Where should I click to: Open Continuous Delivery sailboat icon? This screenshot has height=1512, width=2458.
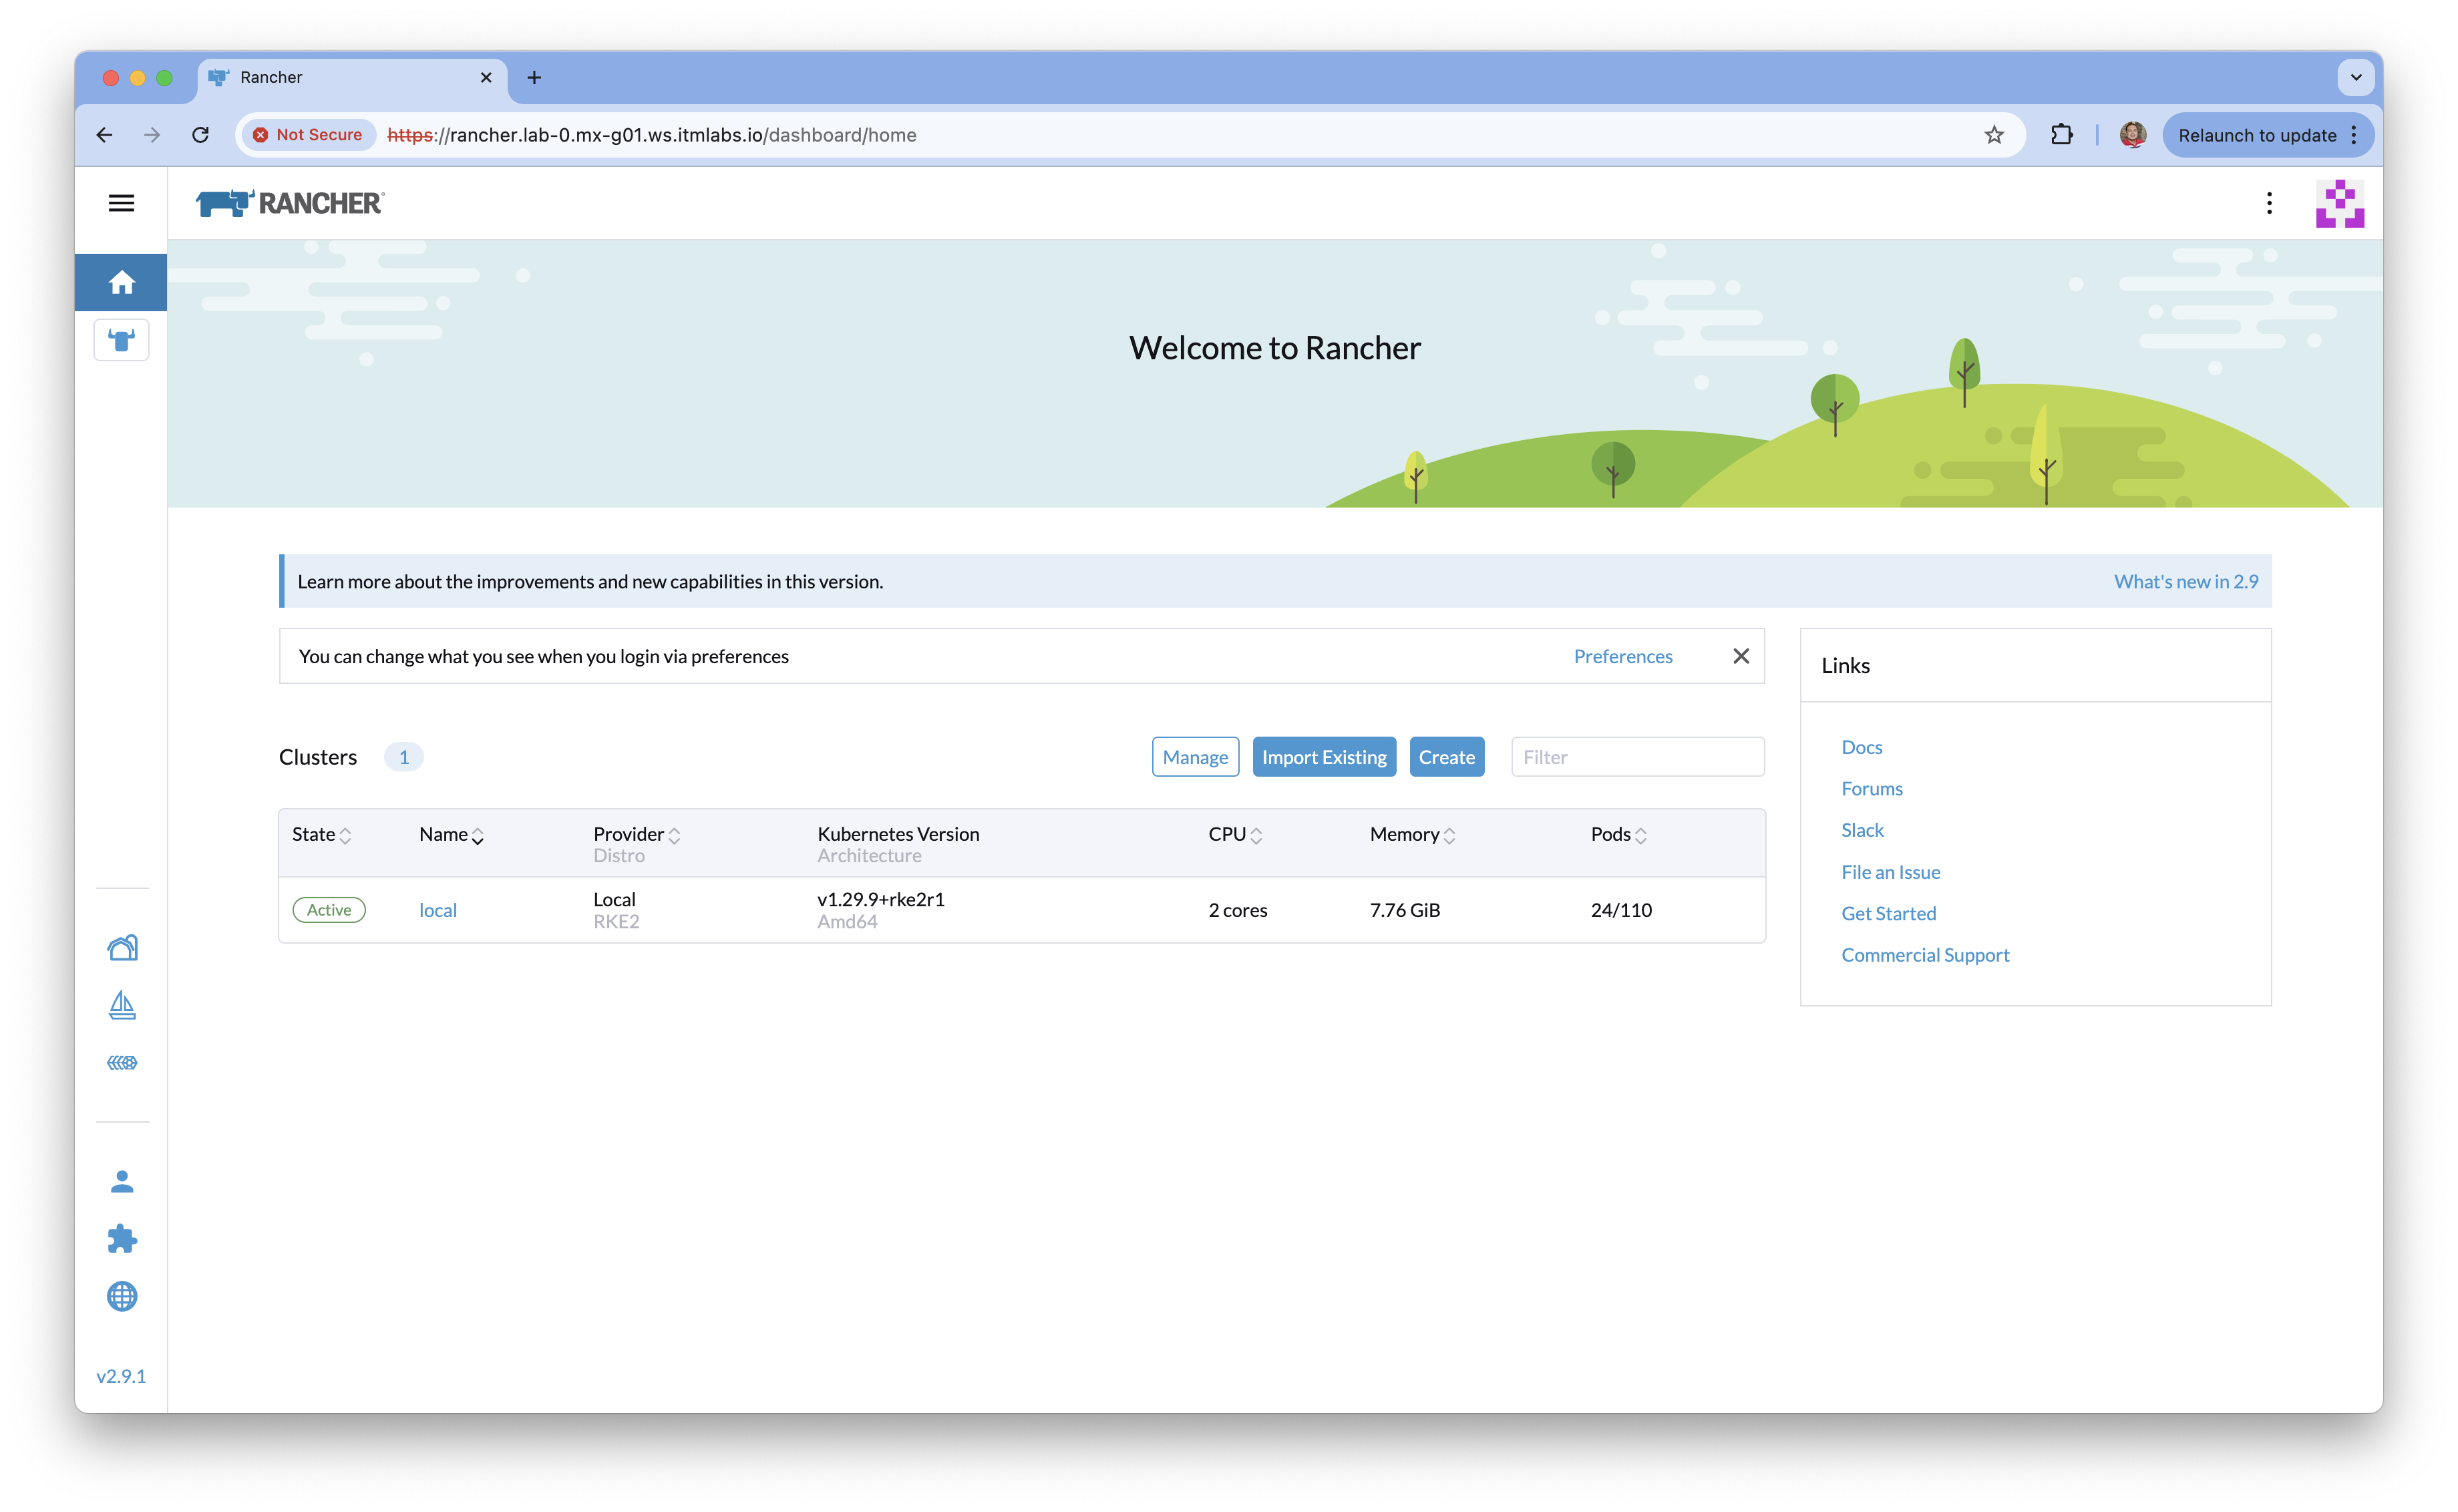tap(122, 1005)
